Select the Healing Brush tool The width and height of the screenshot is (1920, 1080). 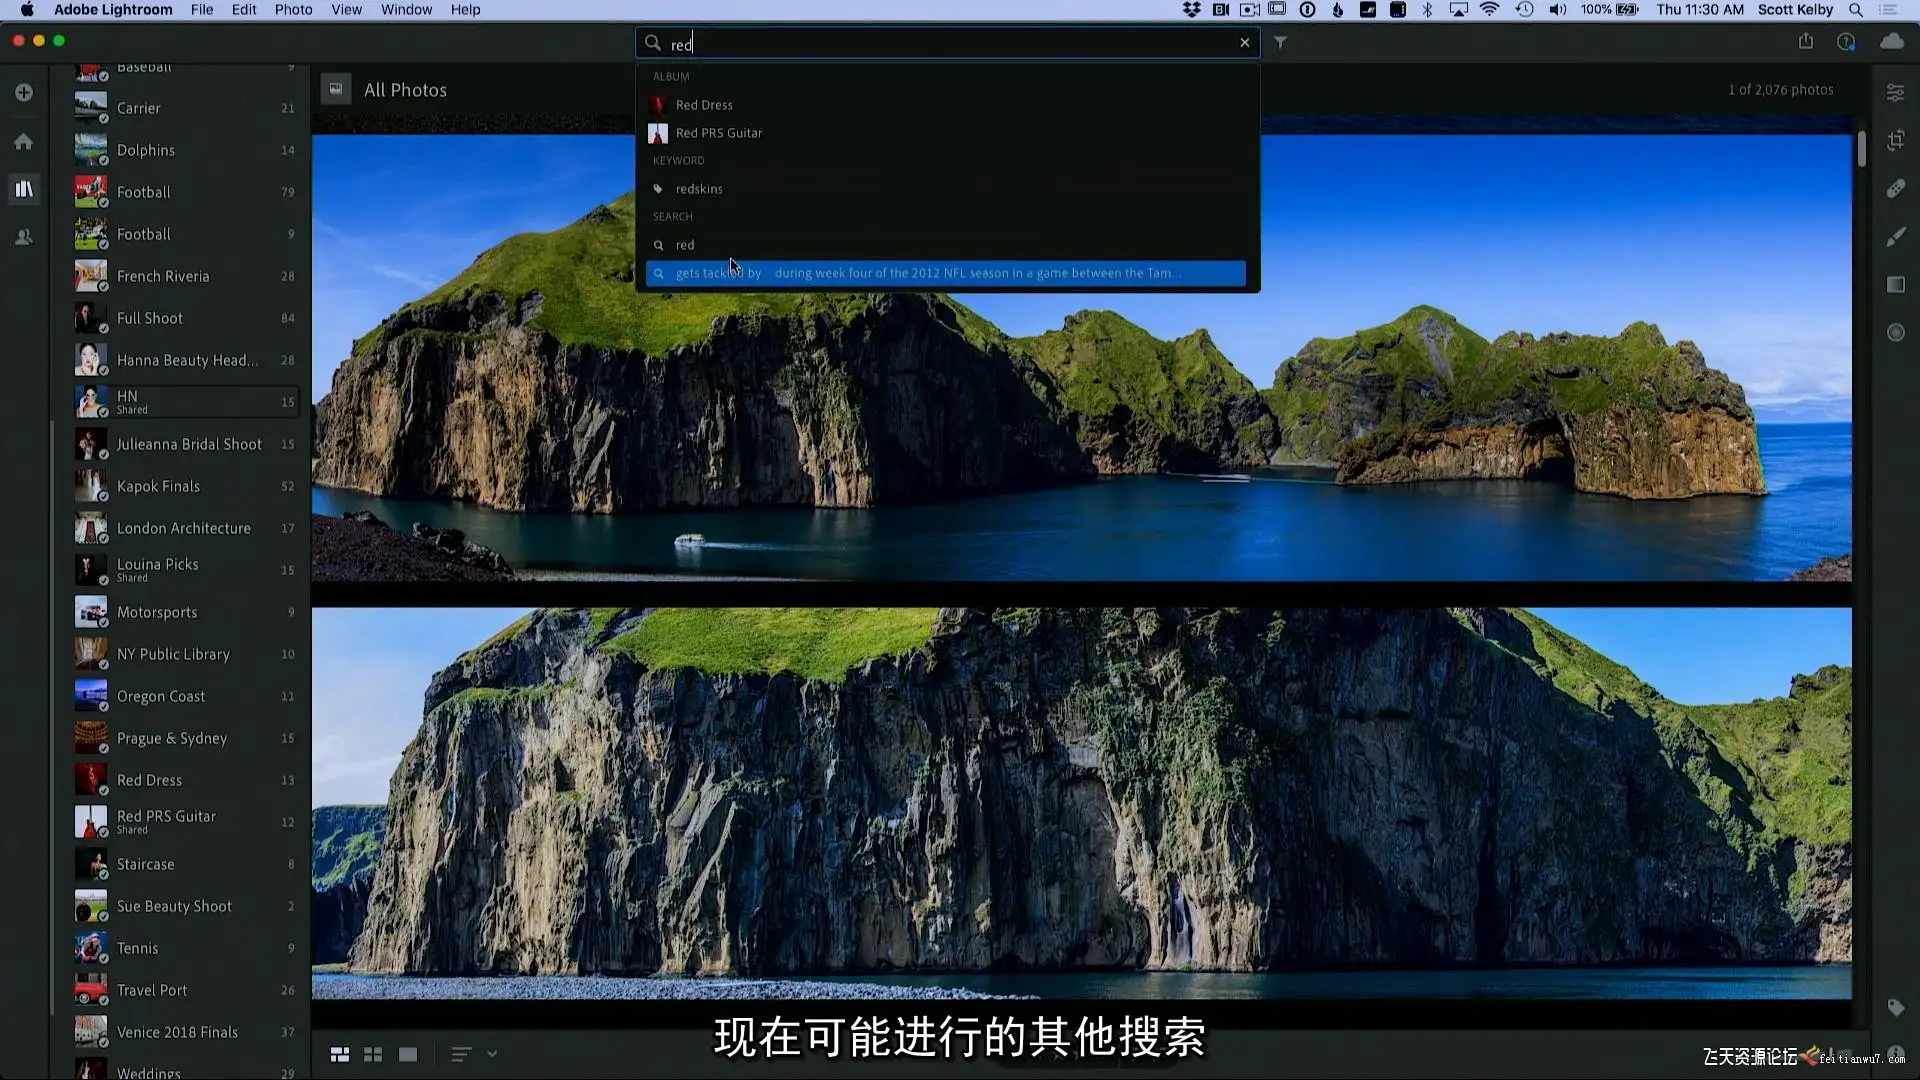(x=1895, y=189)
